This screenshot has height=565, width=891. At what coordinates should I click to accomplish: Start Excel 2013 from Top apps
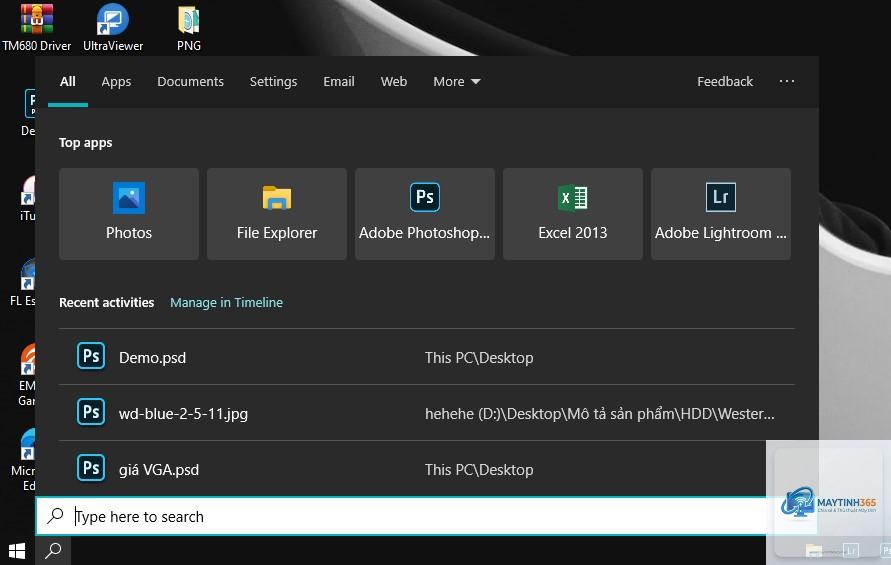point(573,214)
